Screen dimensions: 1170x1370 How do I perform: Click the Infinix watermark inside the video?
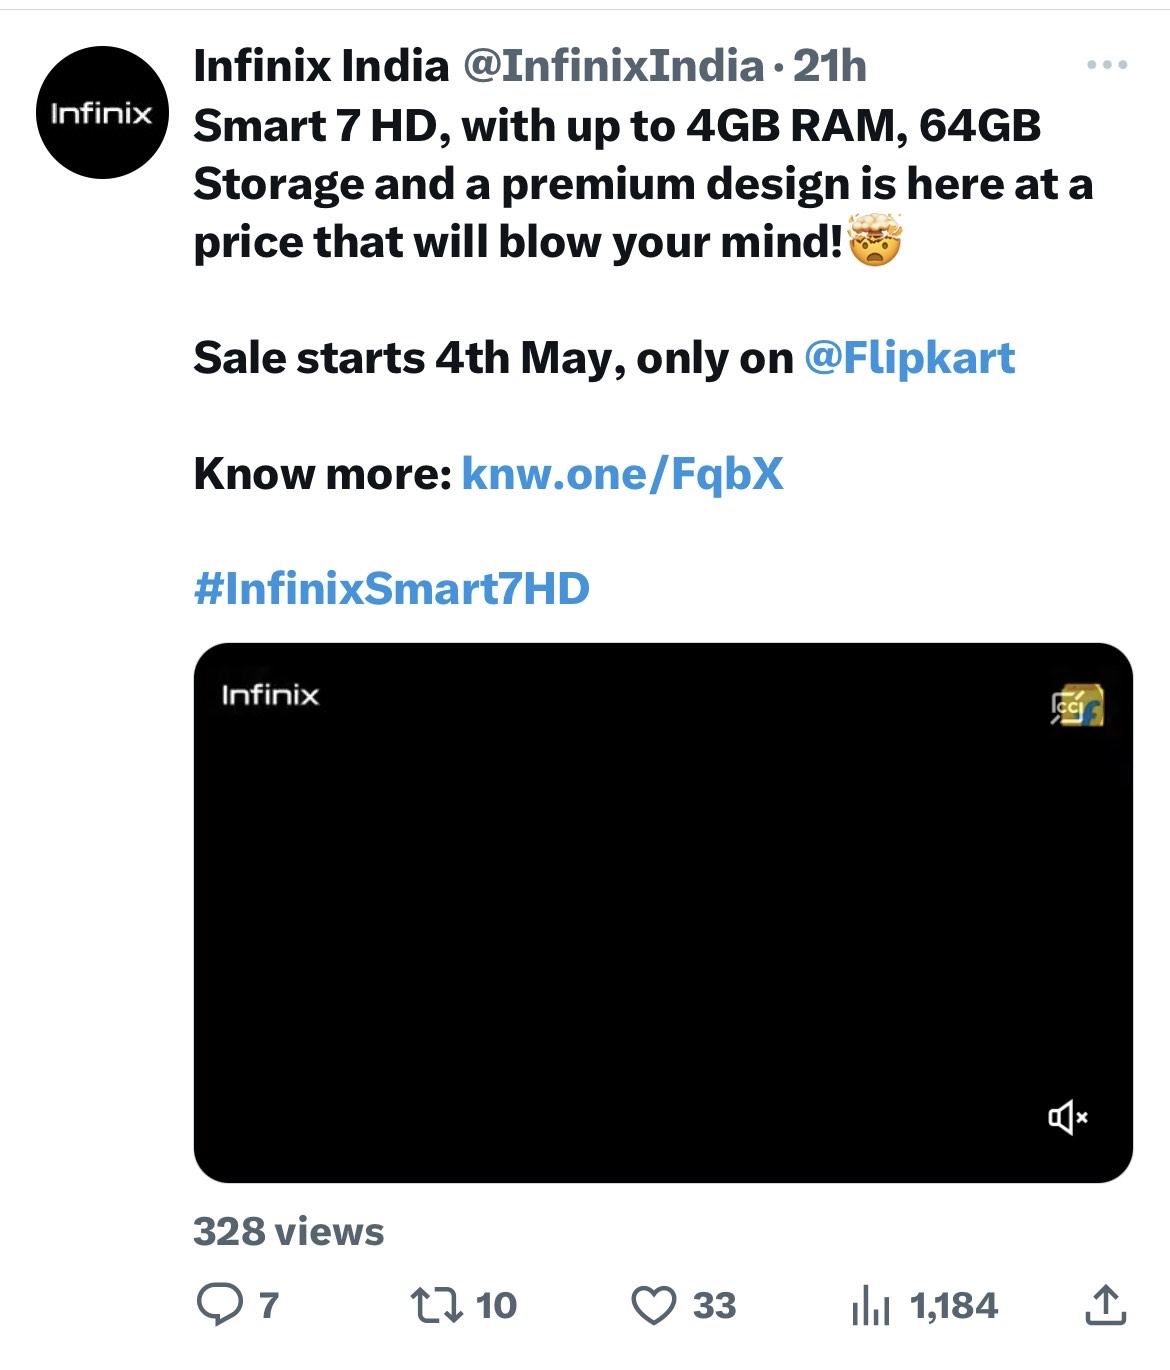coord(270,695)
